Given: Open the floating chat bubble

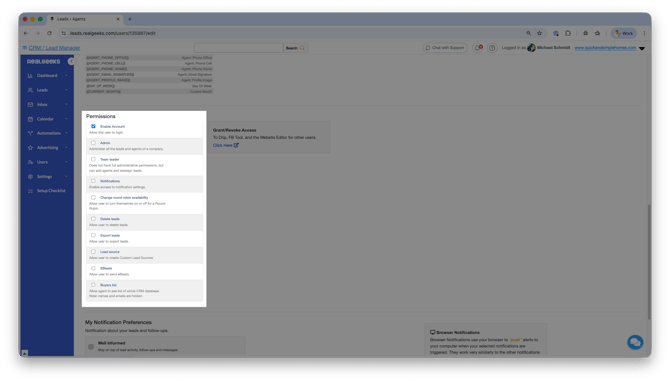Looking at the screenshot, I should pos(635,342).
